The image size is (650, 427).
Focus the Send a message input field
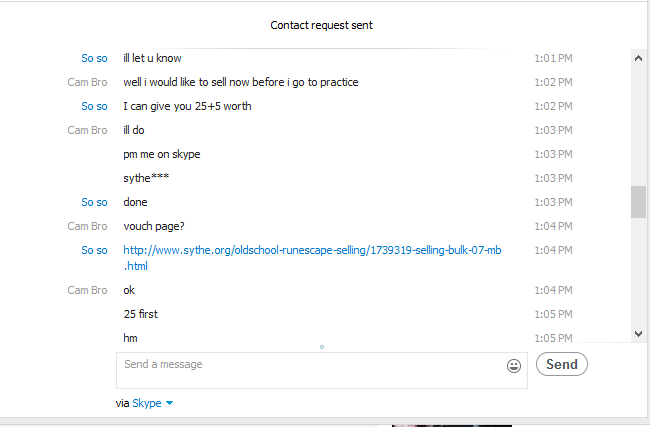tap(322, 370)
